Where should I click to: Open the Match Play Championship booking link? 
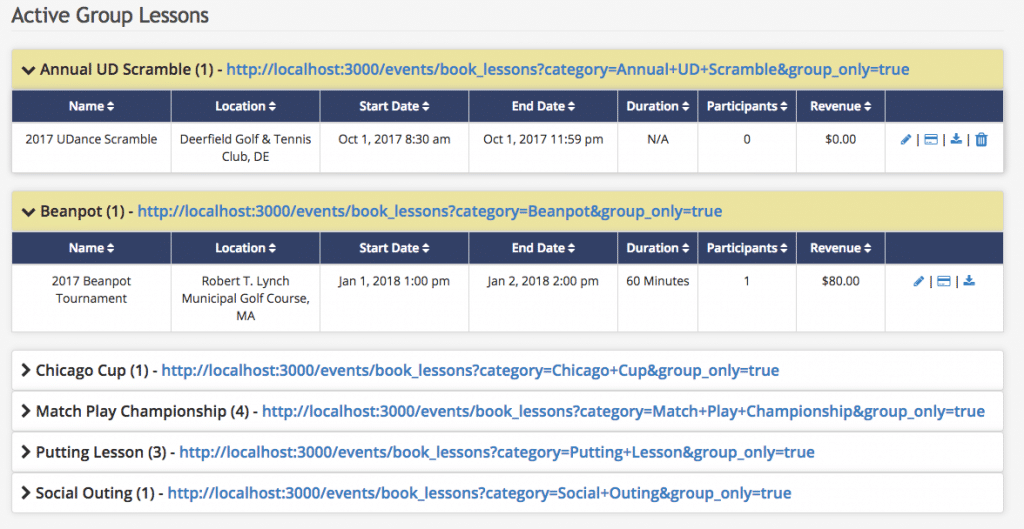[623, 411]
